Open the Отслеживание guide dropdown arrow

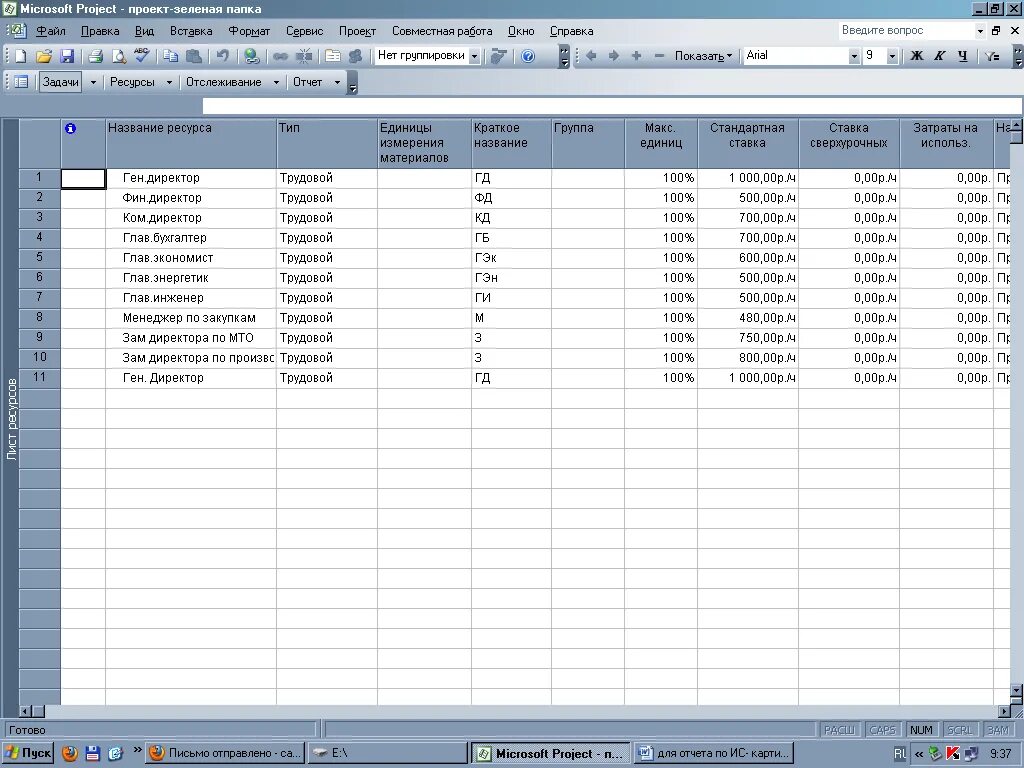276,82
